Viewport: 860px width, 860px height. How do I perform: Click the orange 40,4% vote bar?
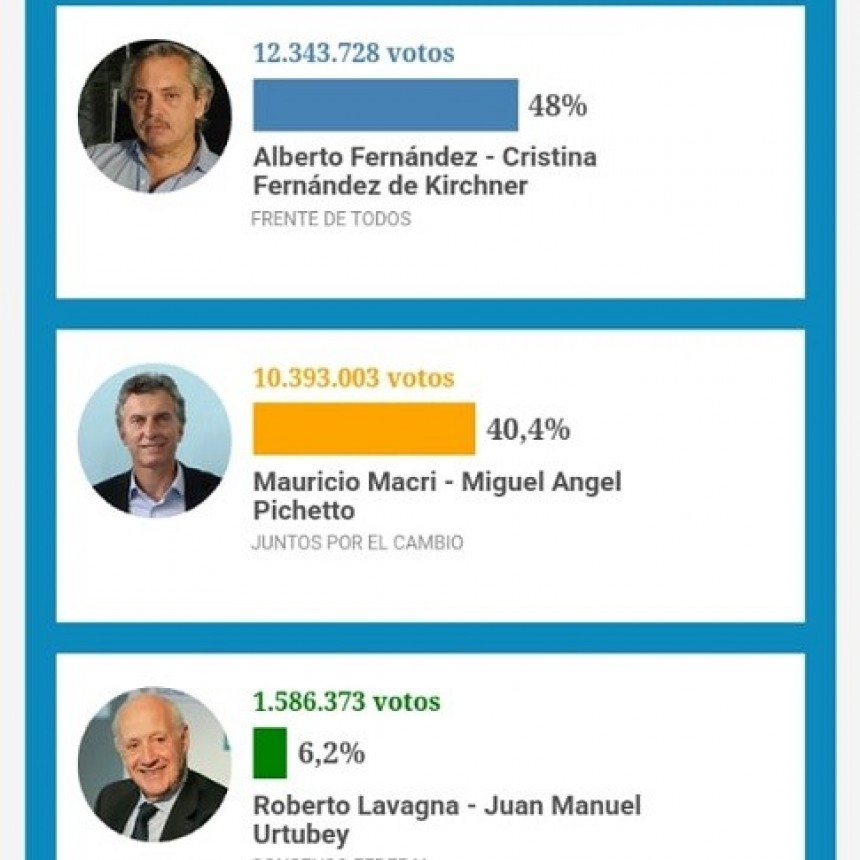click(364, 429)
